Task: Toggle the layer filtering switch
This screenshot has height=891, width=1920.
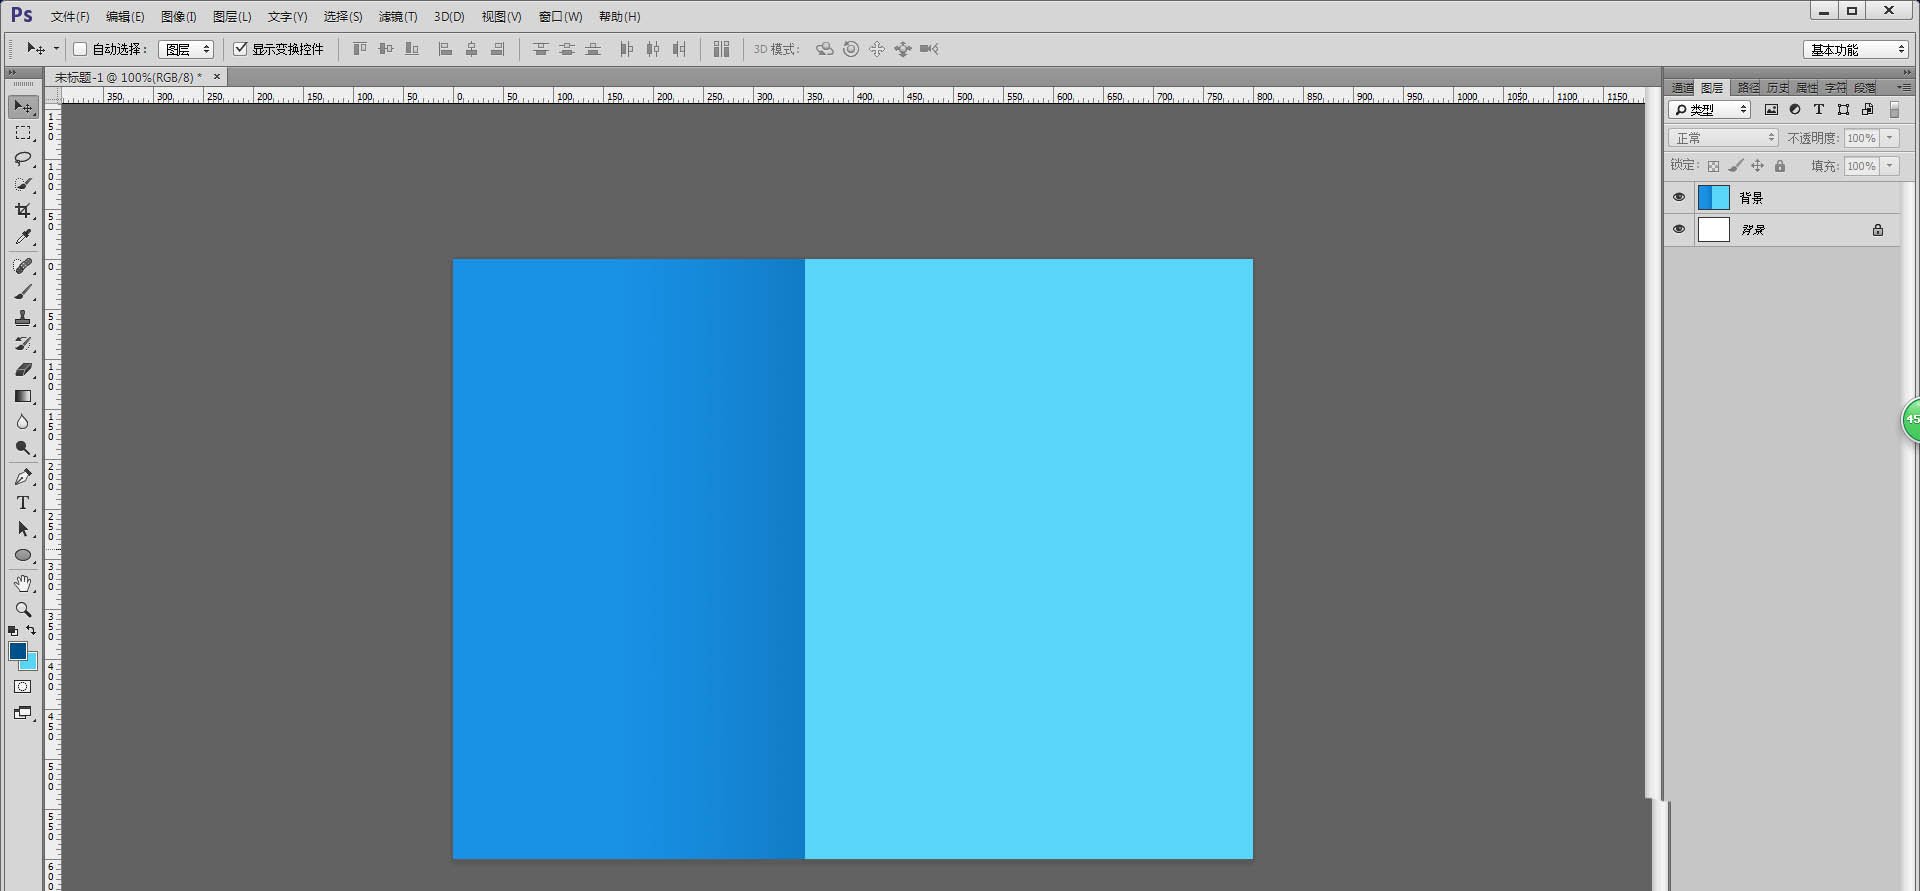Action: 1894,110
